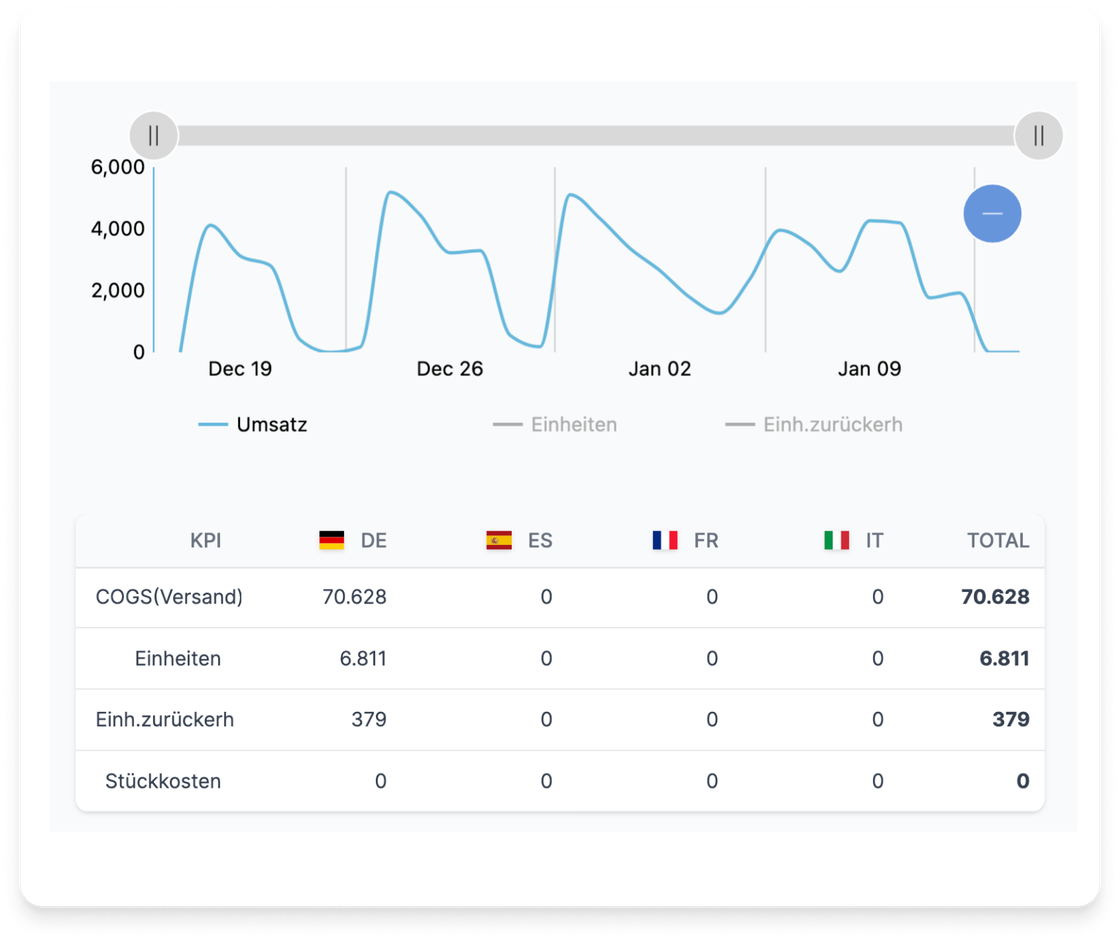The image size is (1120, 941).
Task: Click the TOTAL column header
Action: 998,540
